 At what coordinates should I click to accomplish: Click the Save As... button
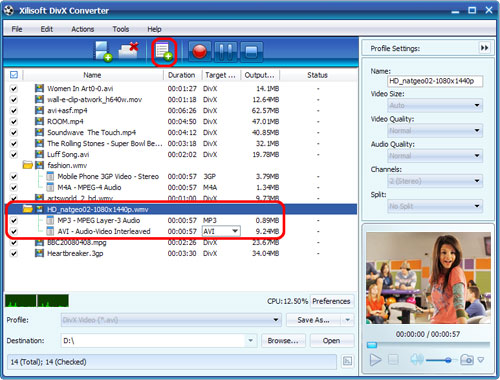click(x=313, y=320)
